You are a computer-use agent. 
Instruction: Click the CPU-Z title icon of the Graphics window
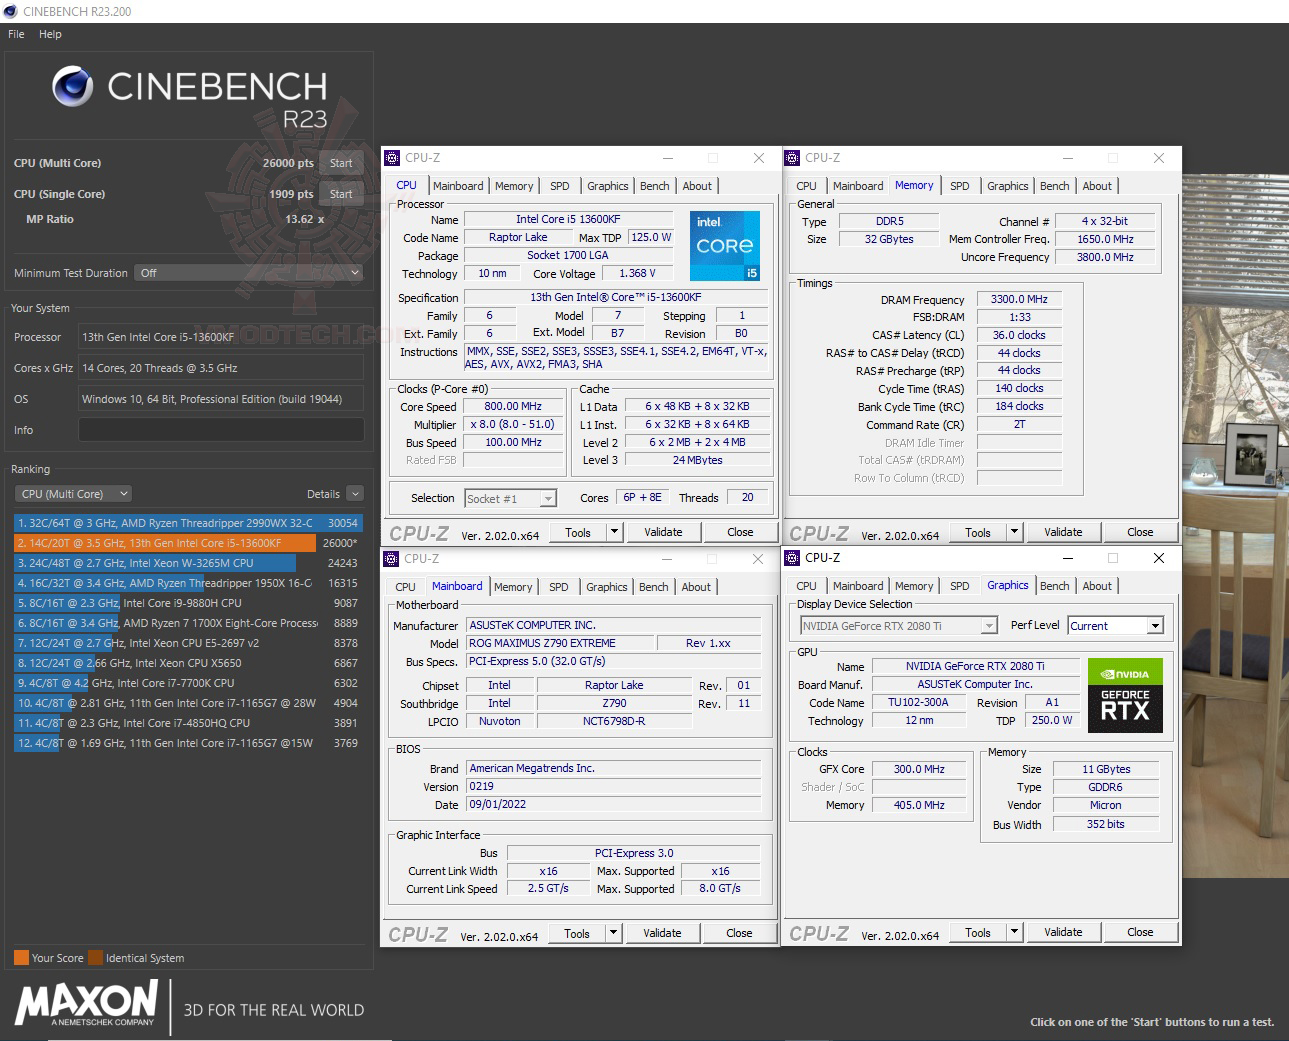point(792,558)
